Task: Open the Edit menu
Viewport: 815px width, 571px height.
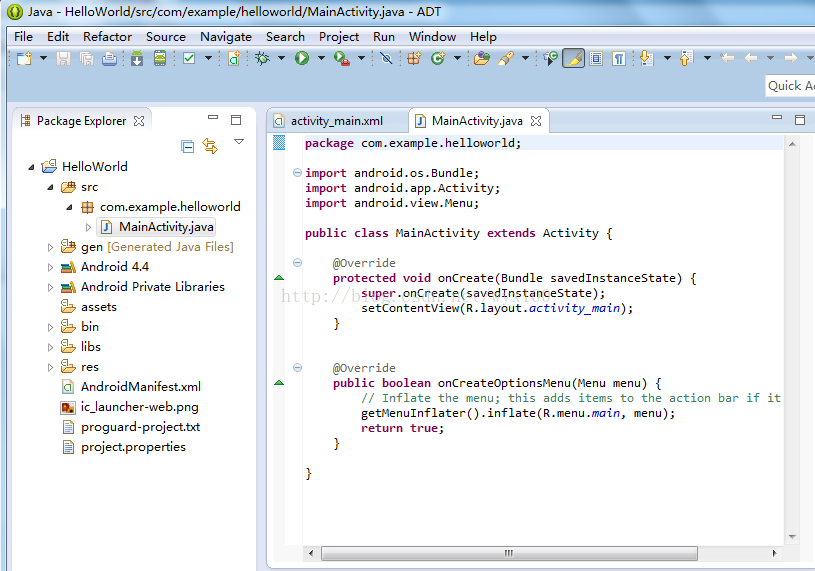Action: point(58,37)
